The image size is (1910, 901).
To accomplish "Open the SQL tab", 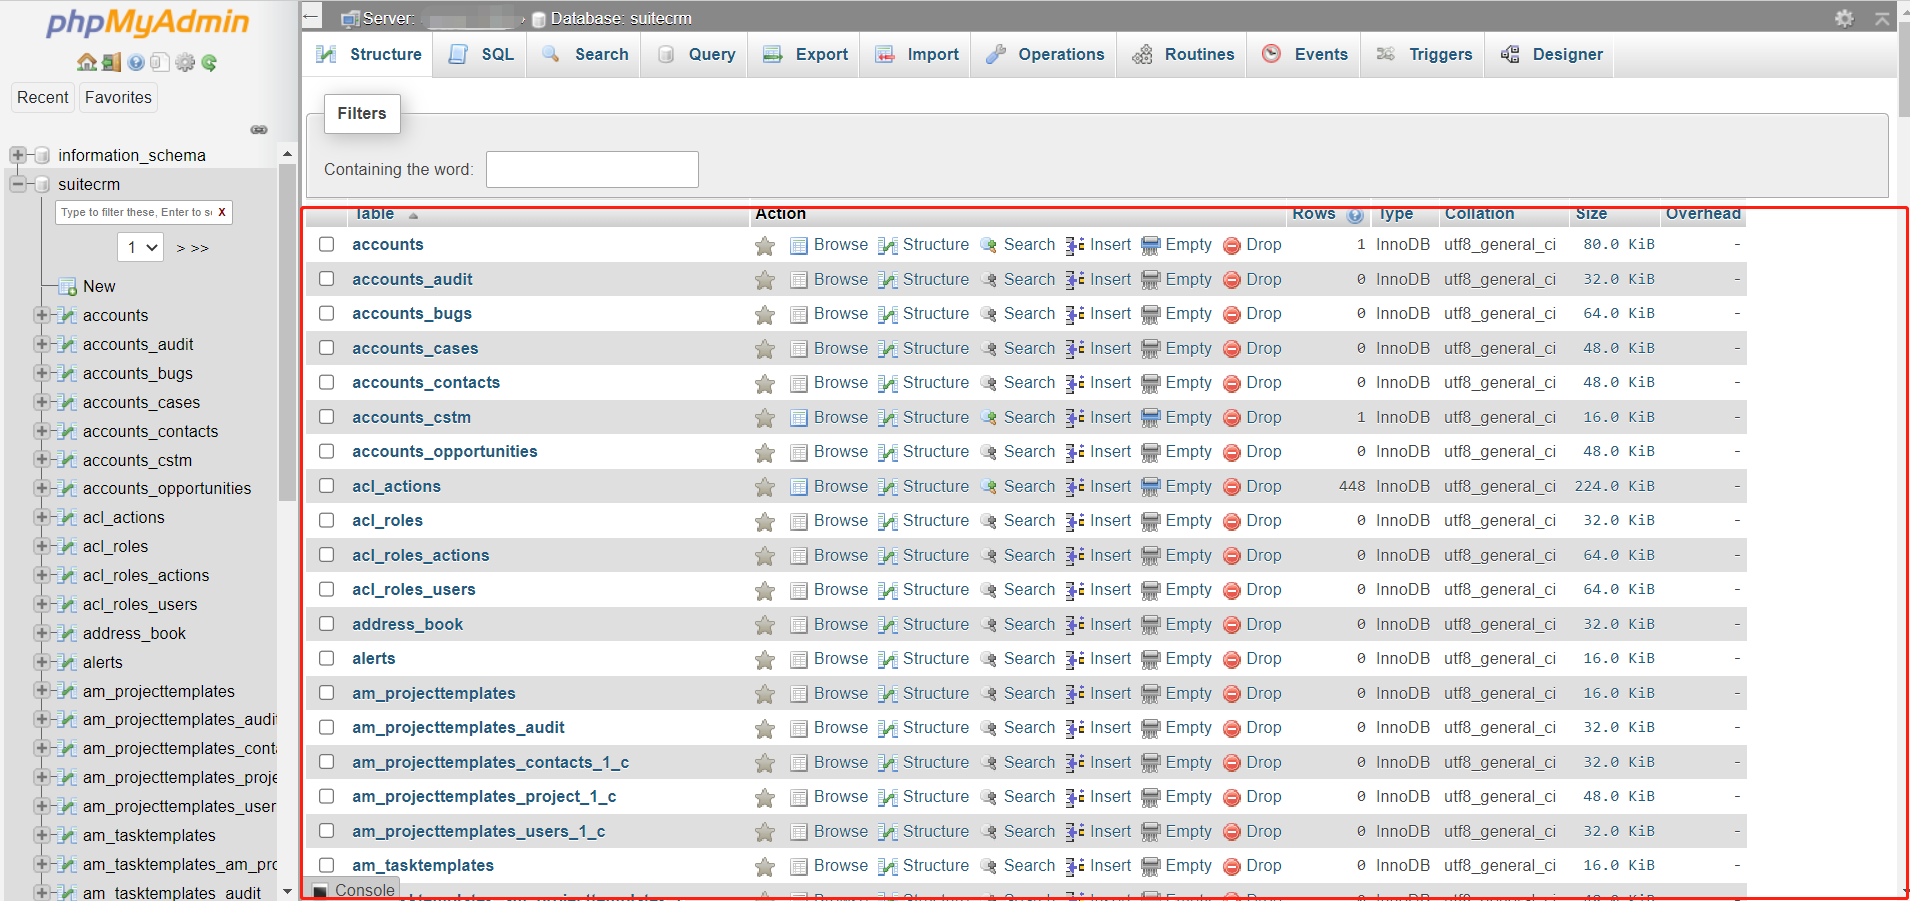I will tap(481, 55).
